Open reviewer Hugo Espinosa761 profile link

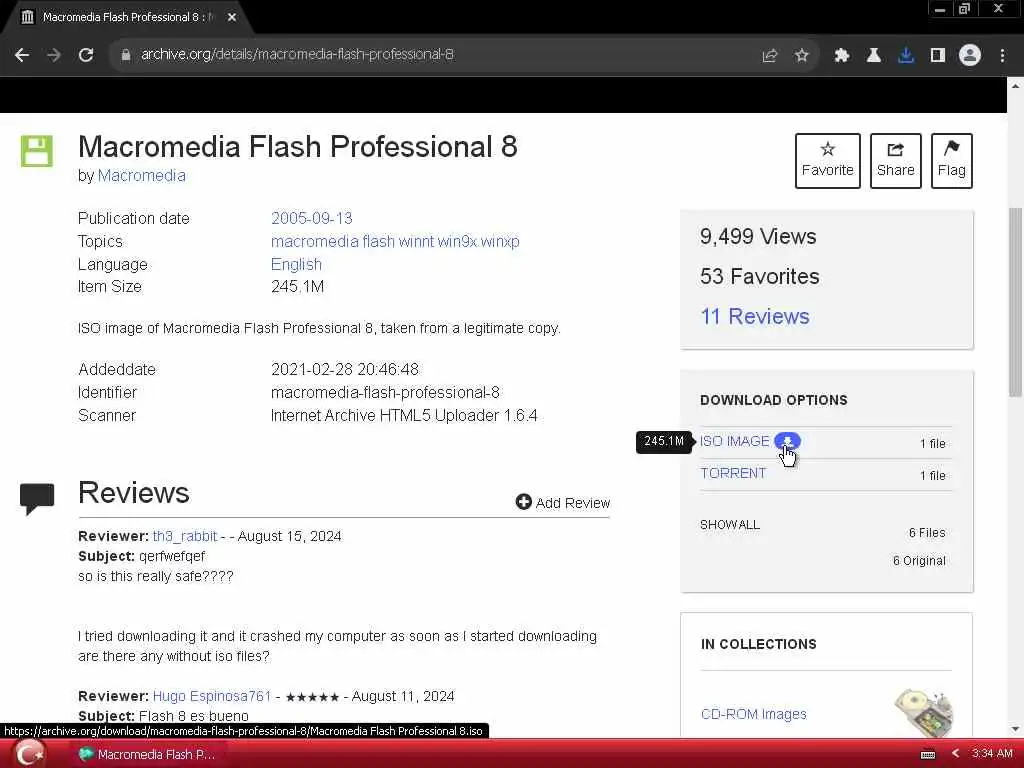point(212,696)
